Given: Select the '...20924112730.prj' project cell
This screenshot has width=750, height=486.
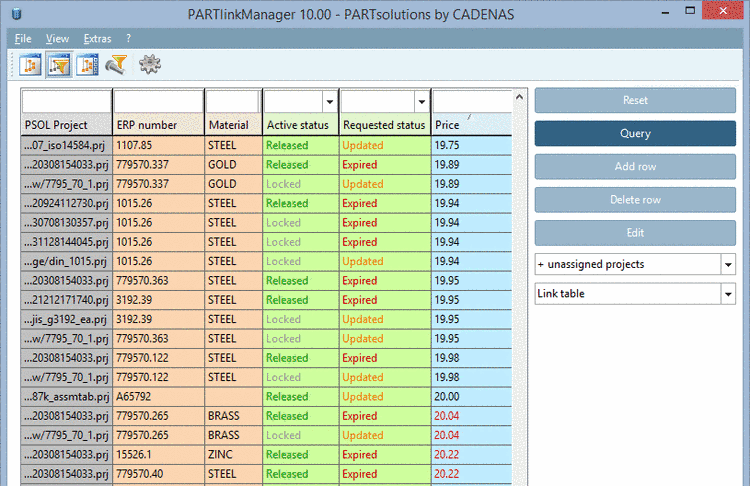Looking at the screenshot, I should 66,203.
